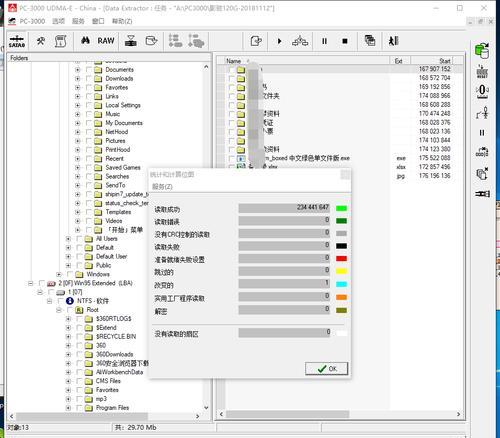Tick the Saved Games folder checkbox
Screen dimensions: 500x438
[x=89, y=168]
